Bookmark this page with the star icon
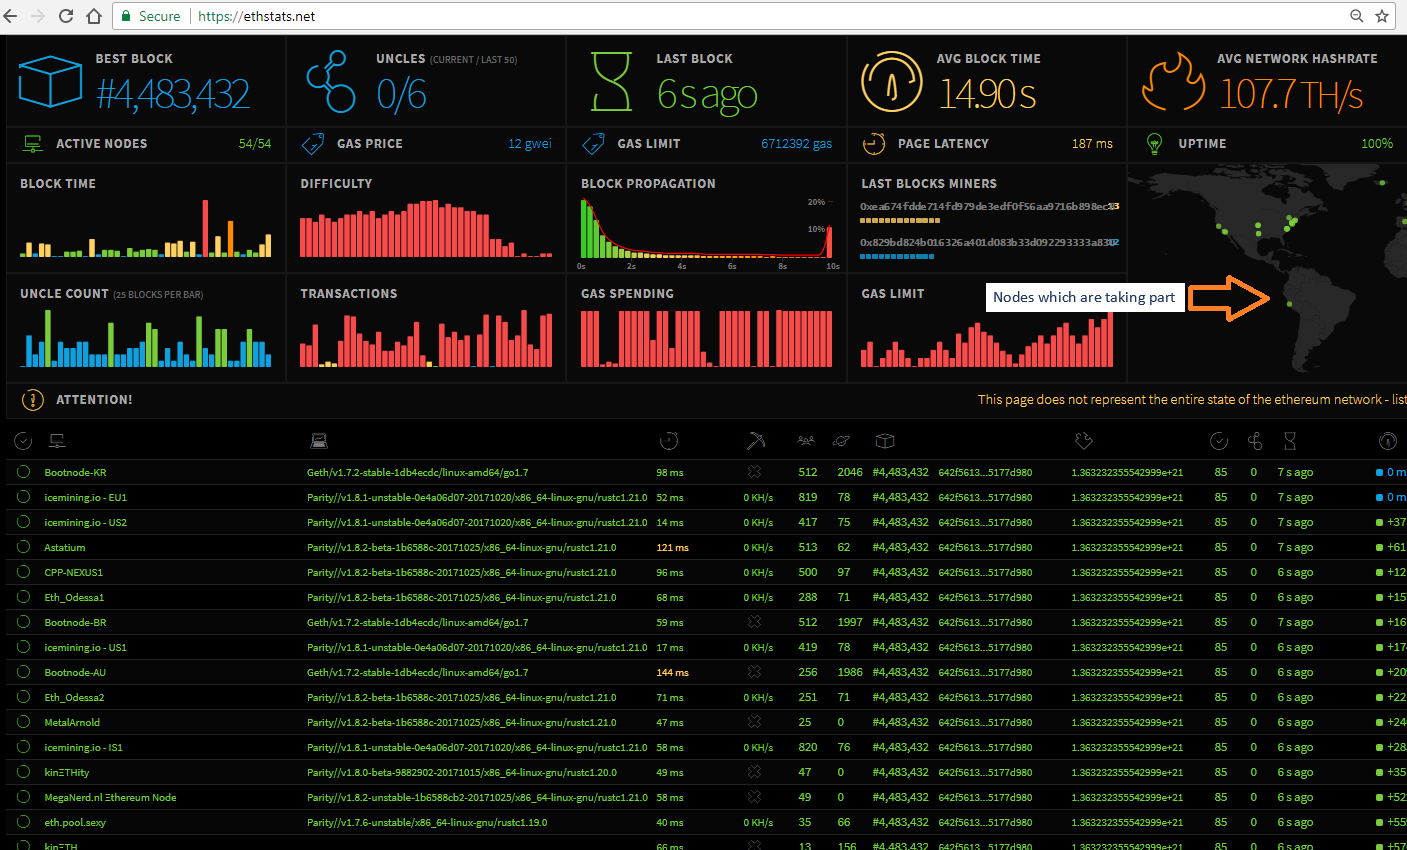This screenshot has height=850, width=1407. pos(1383,16)
